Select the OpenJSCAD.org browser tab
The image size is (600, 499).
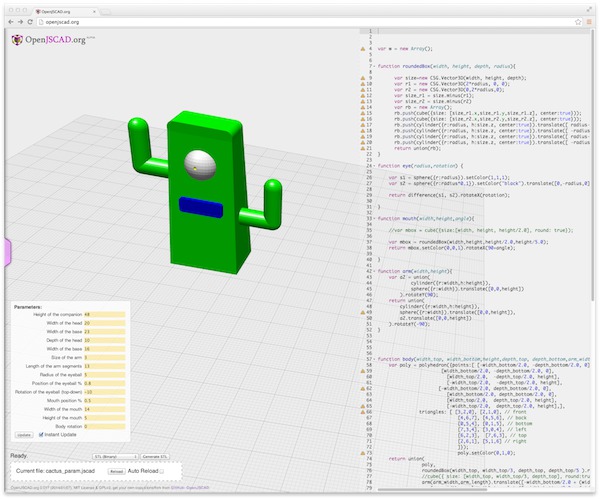point(64,11)
